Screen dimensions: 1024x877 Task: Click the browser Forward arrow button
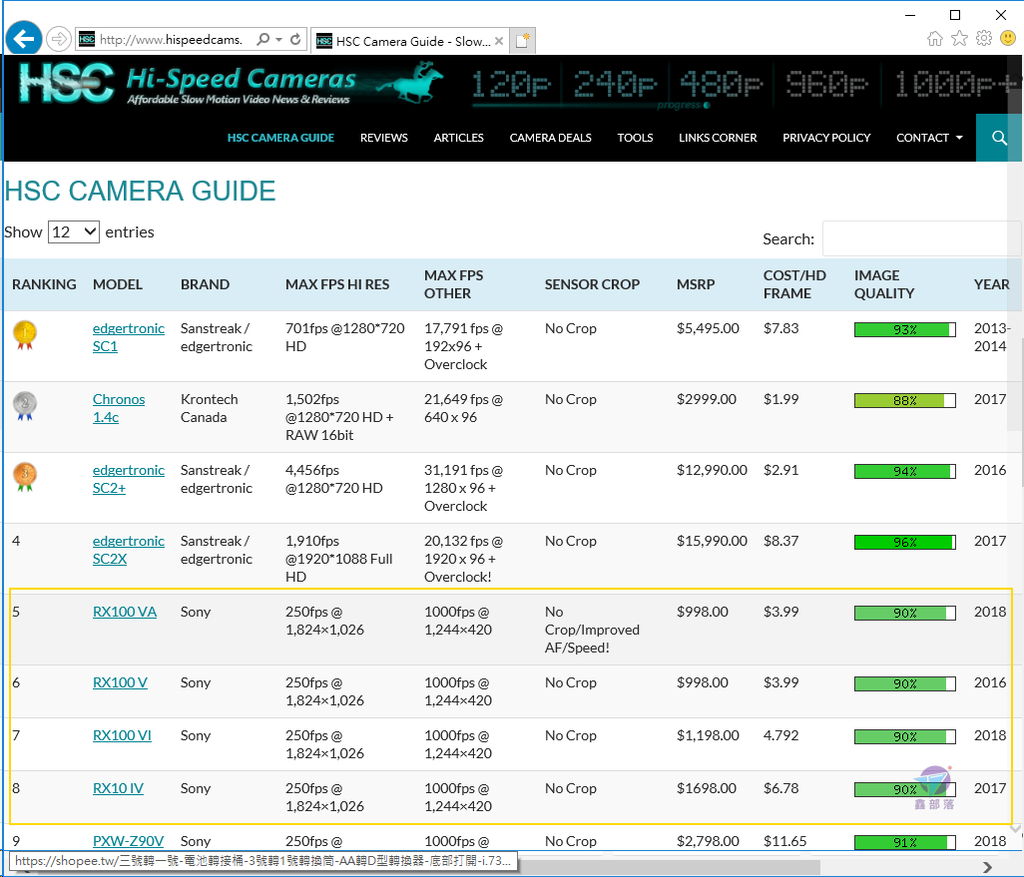point(59,39)
